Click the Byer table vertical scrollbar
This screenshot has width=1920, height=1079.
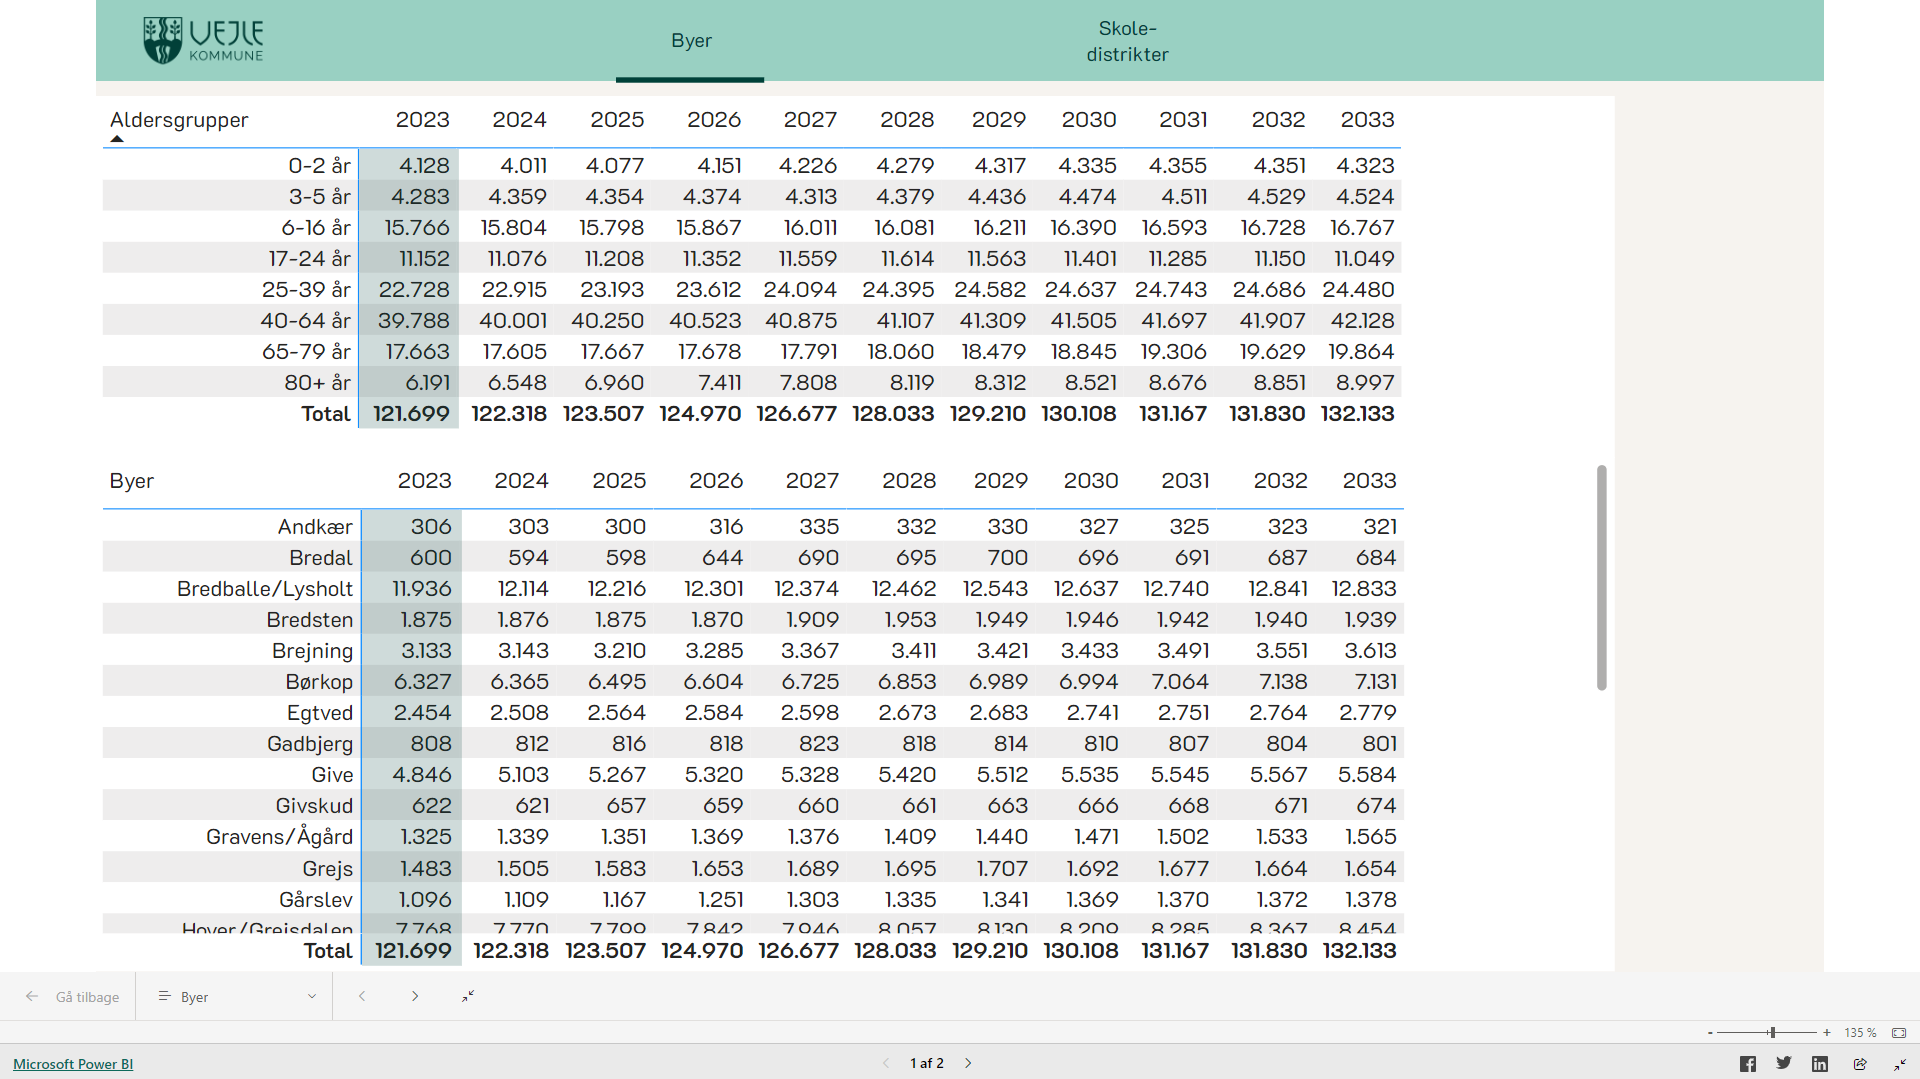(1601, 578)
